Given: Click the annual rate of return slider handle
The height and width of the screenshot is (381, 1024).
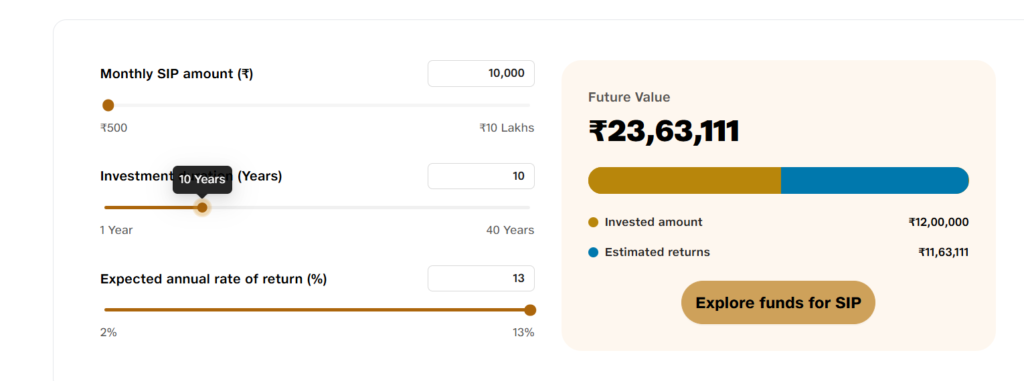Looking at the screenshot, I should (x=530, y=310).
